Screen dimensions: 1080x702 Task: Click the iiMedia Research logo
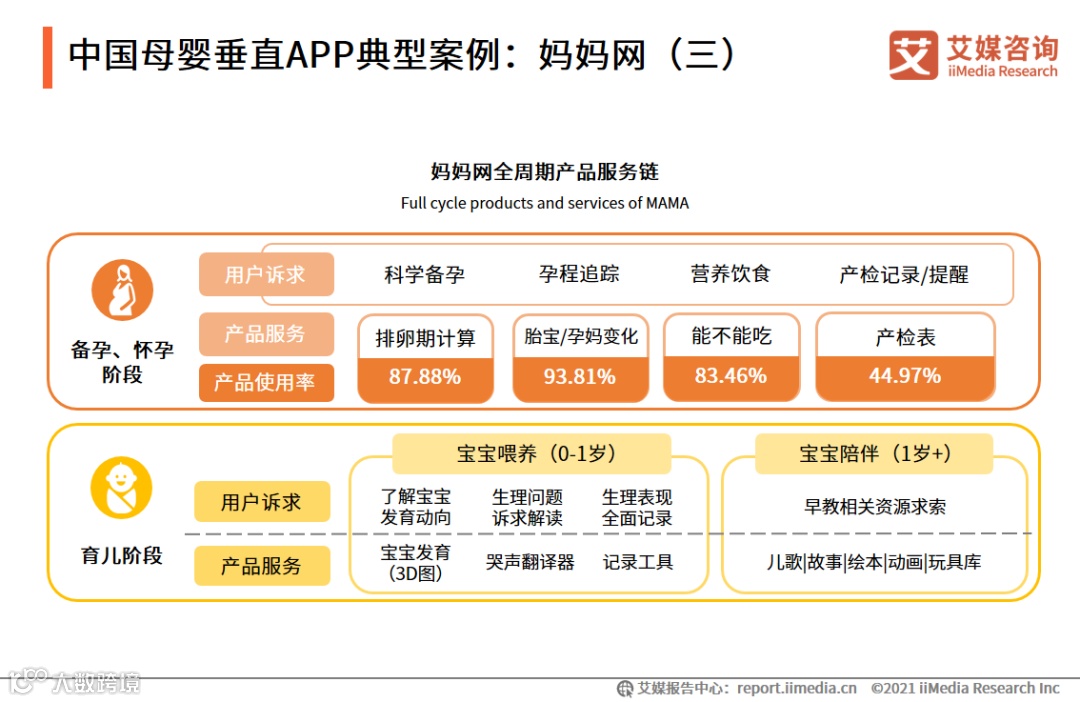[x=973, y=55]
